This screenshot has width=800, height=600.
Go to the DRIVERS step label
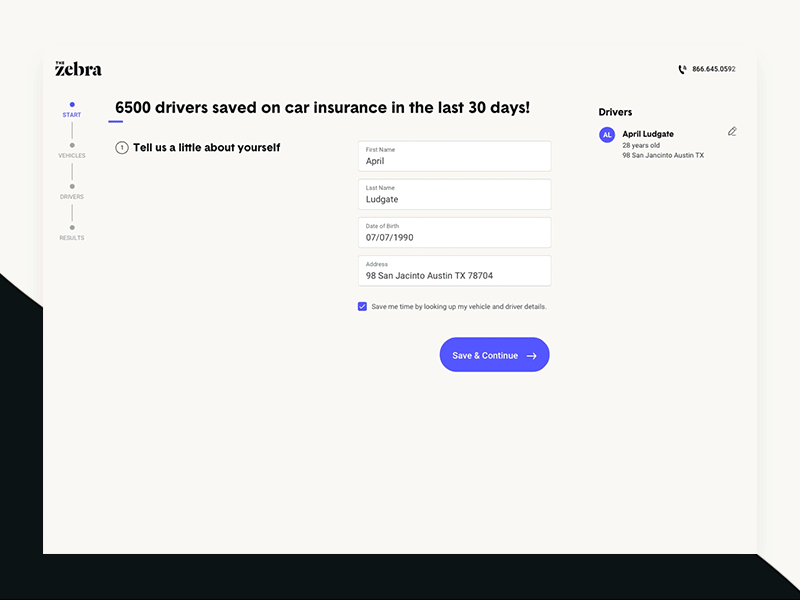(72, 197)
